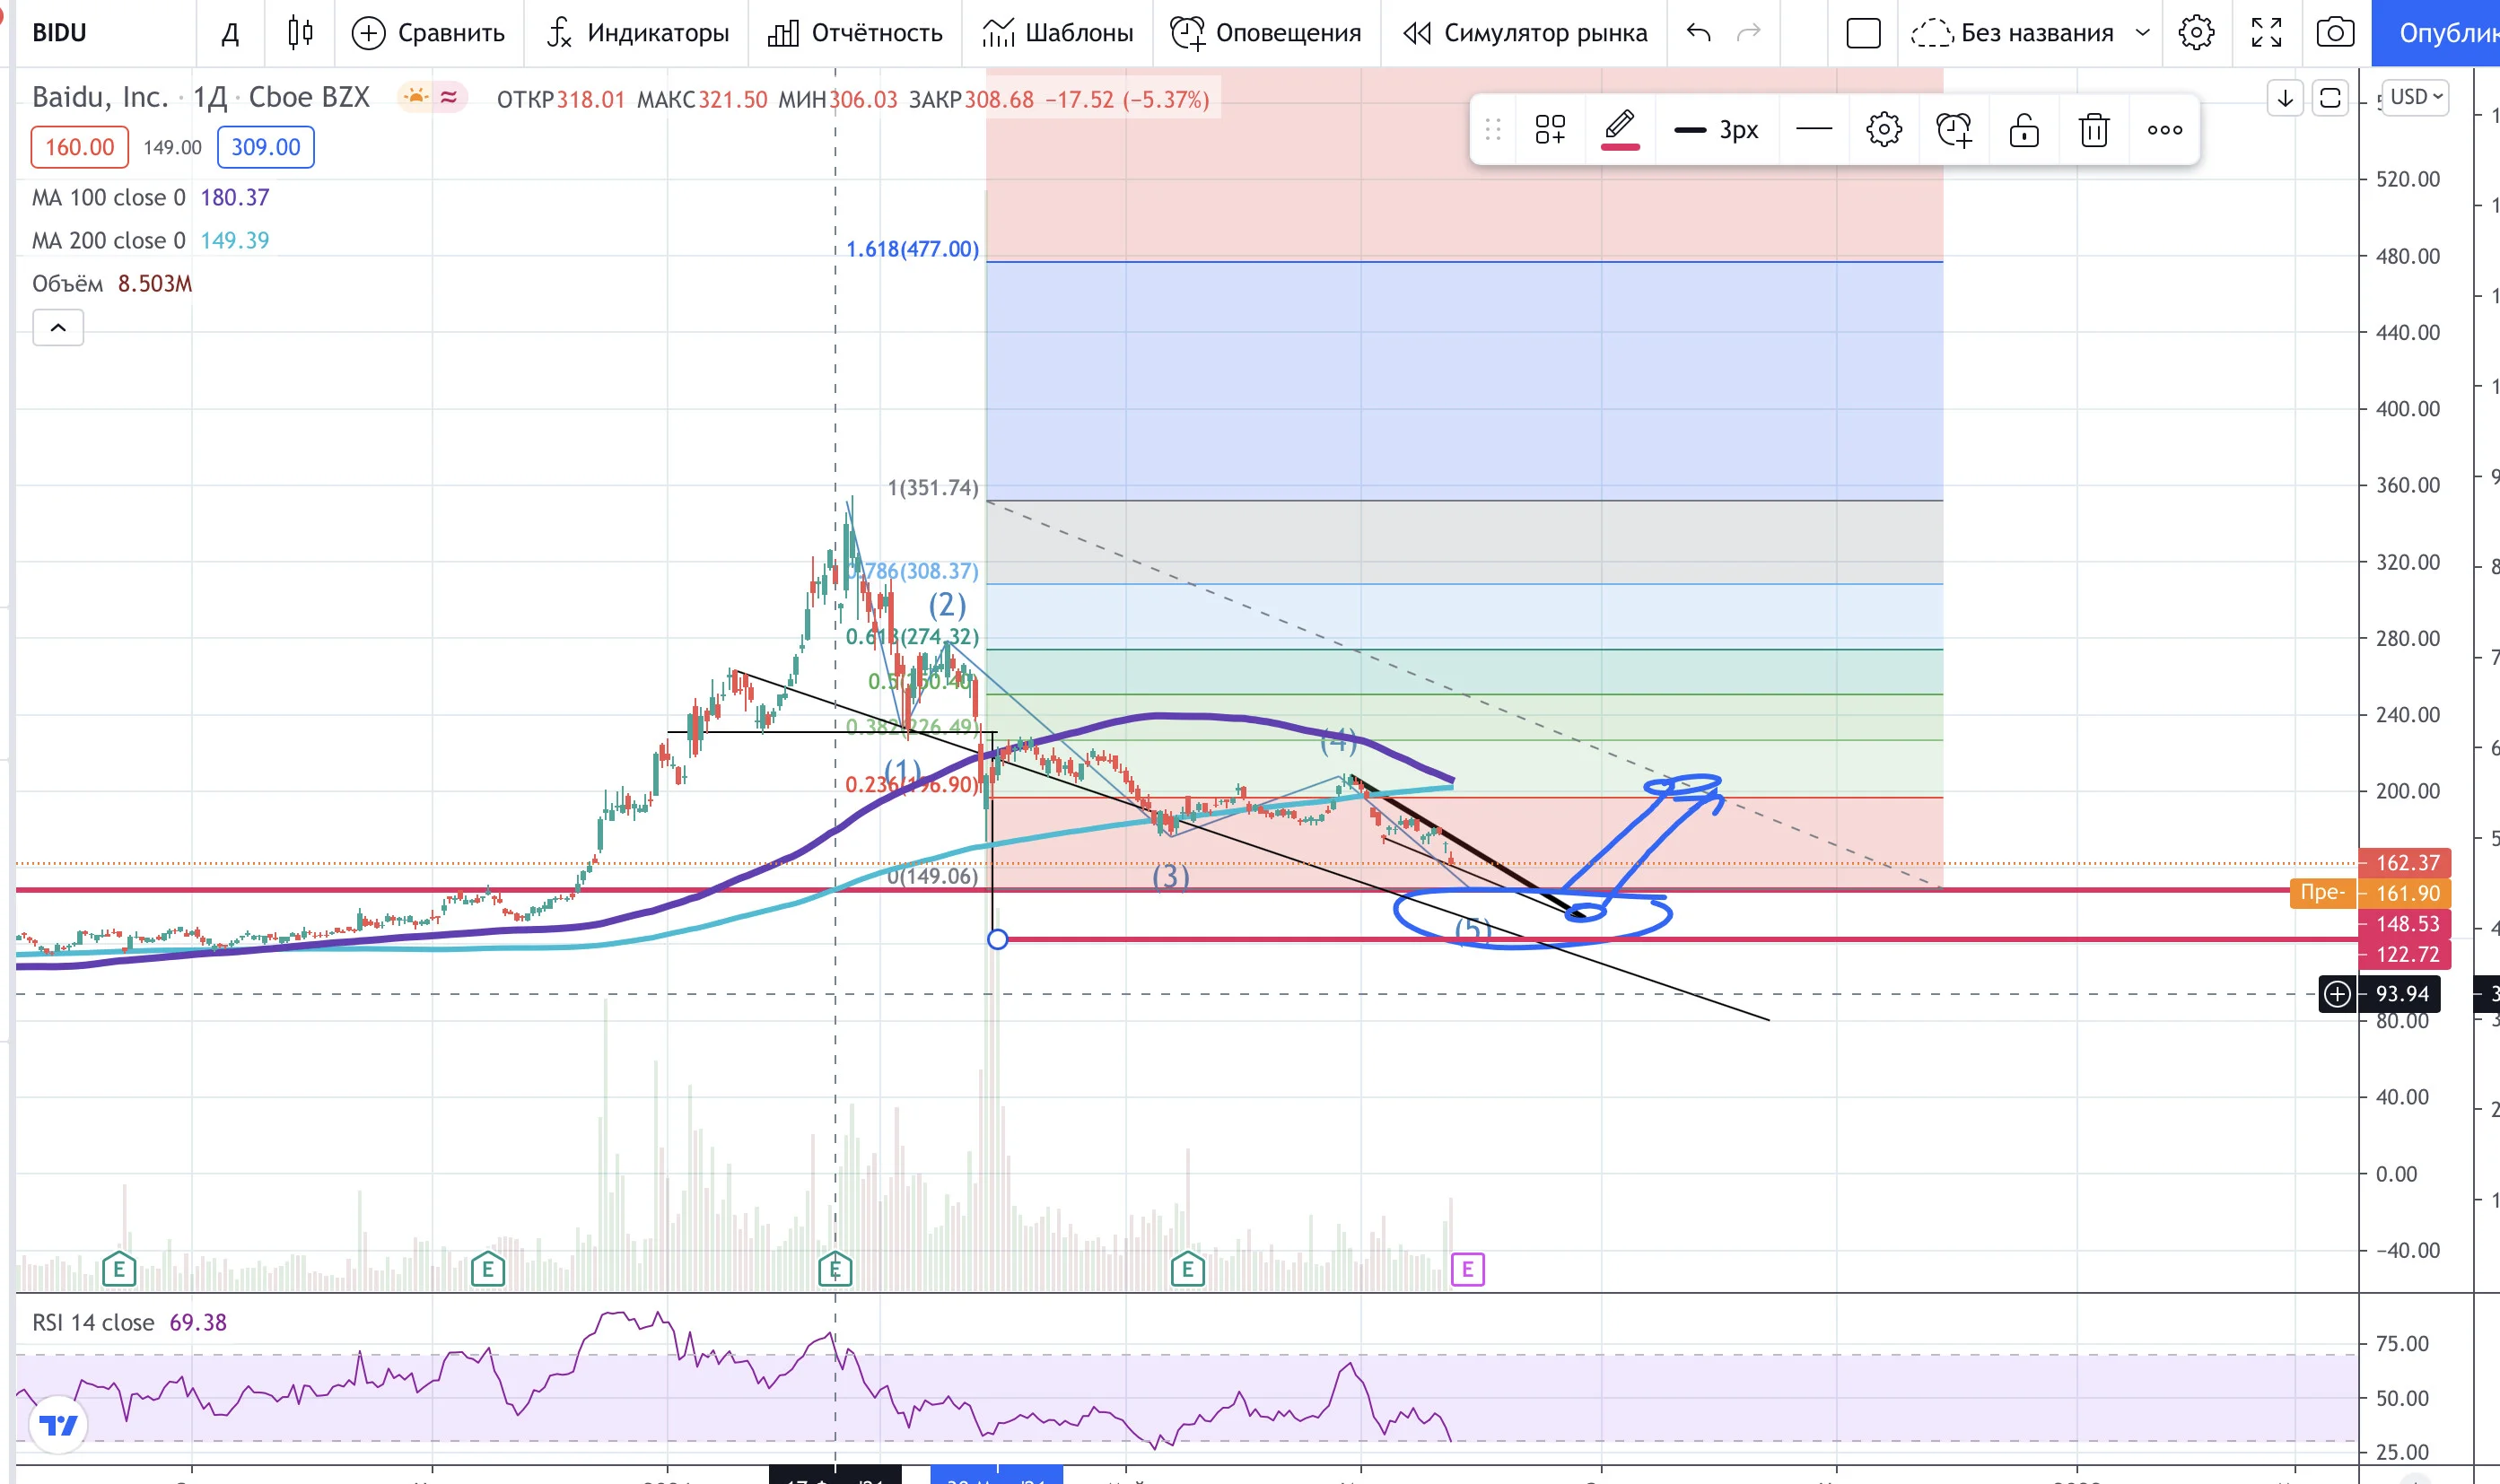Screen dimensions: 2500x1484
Task: Enter fullscreen mode
Action: (2266, 33)
